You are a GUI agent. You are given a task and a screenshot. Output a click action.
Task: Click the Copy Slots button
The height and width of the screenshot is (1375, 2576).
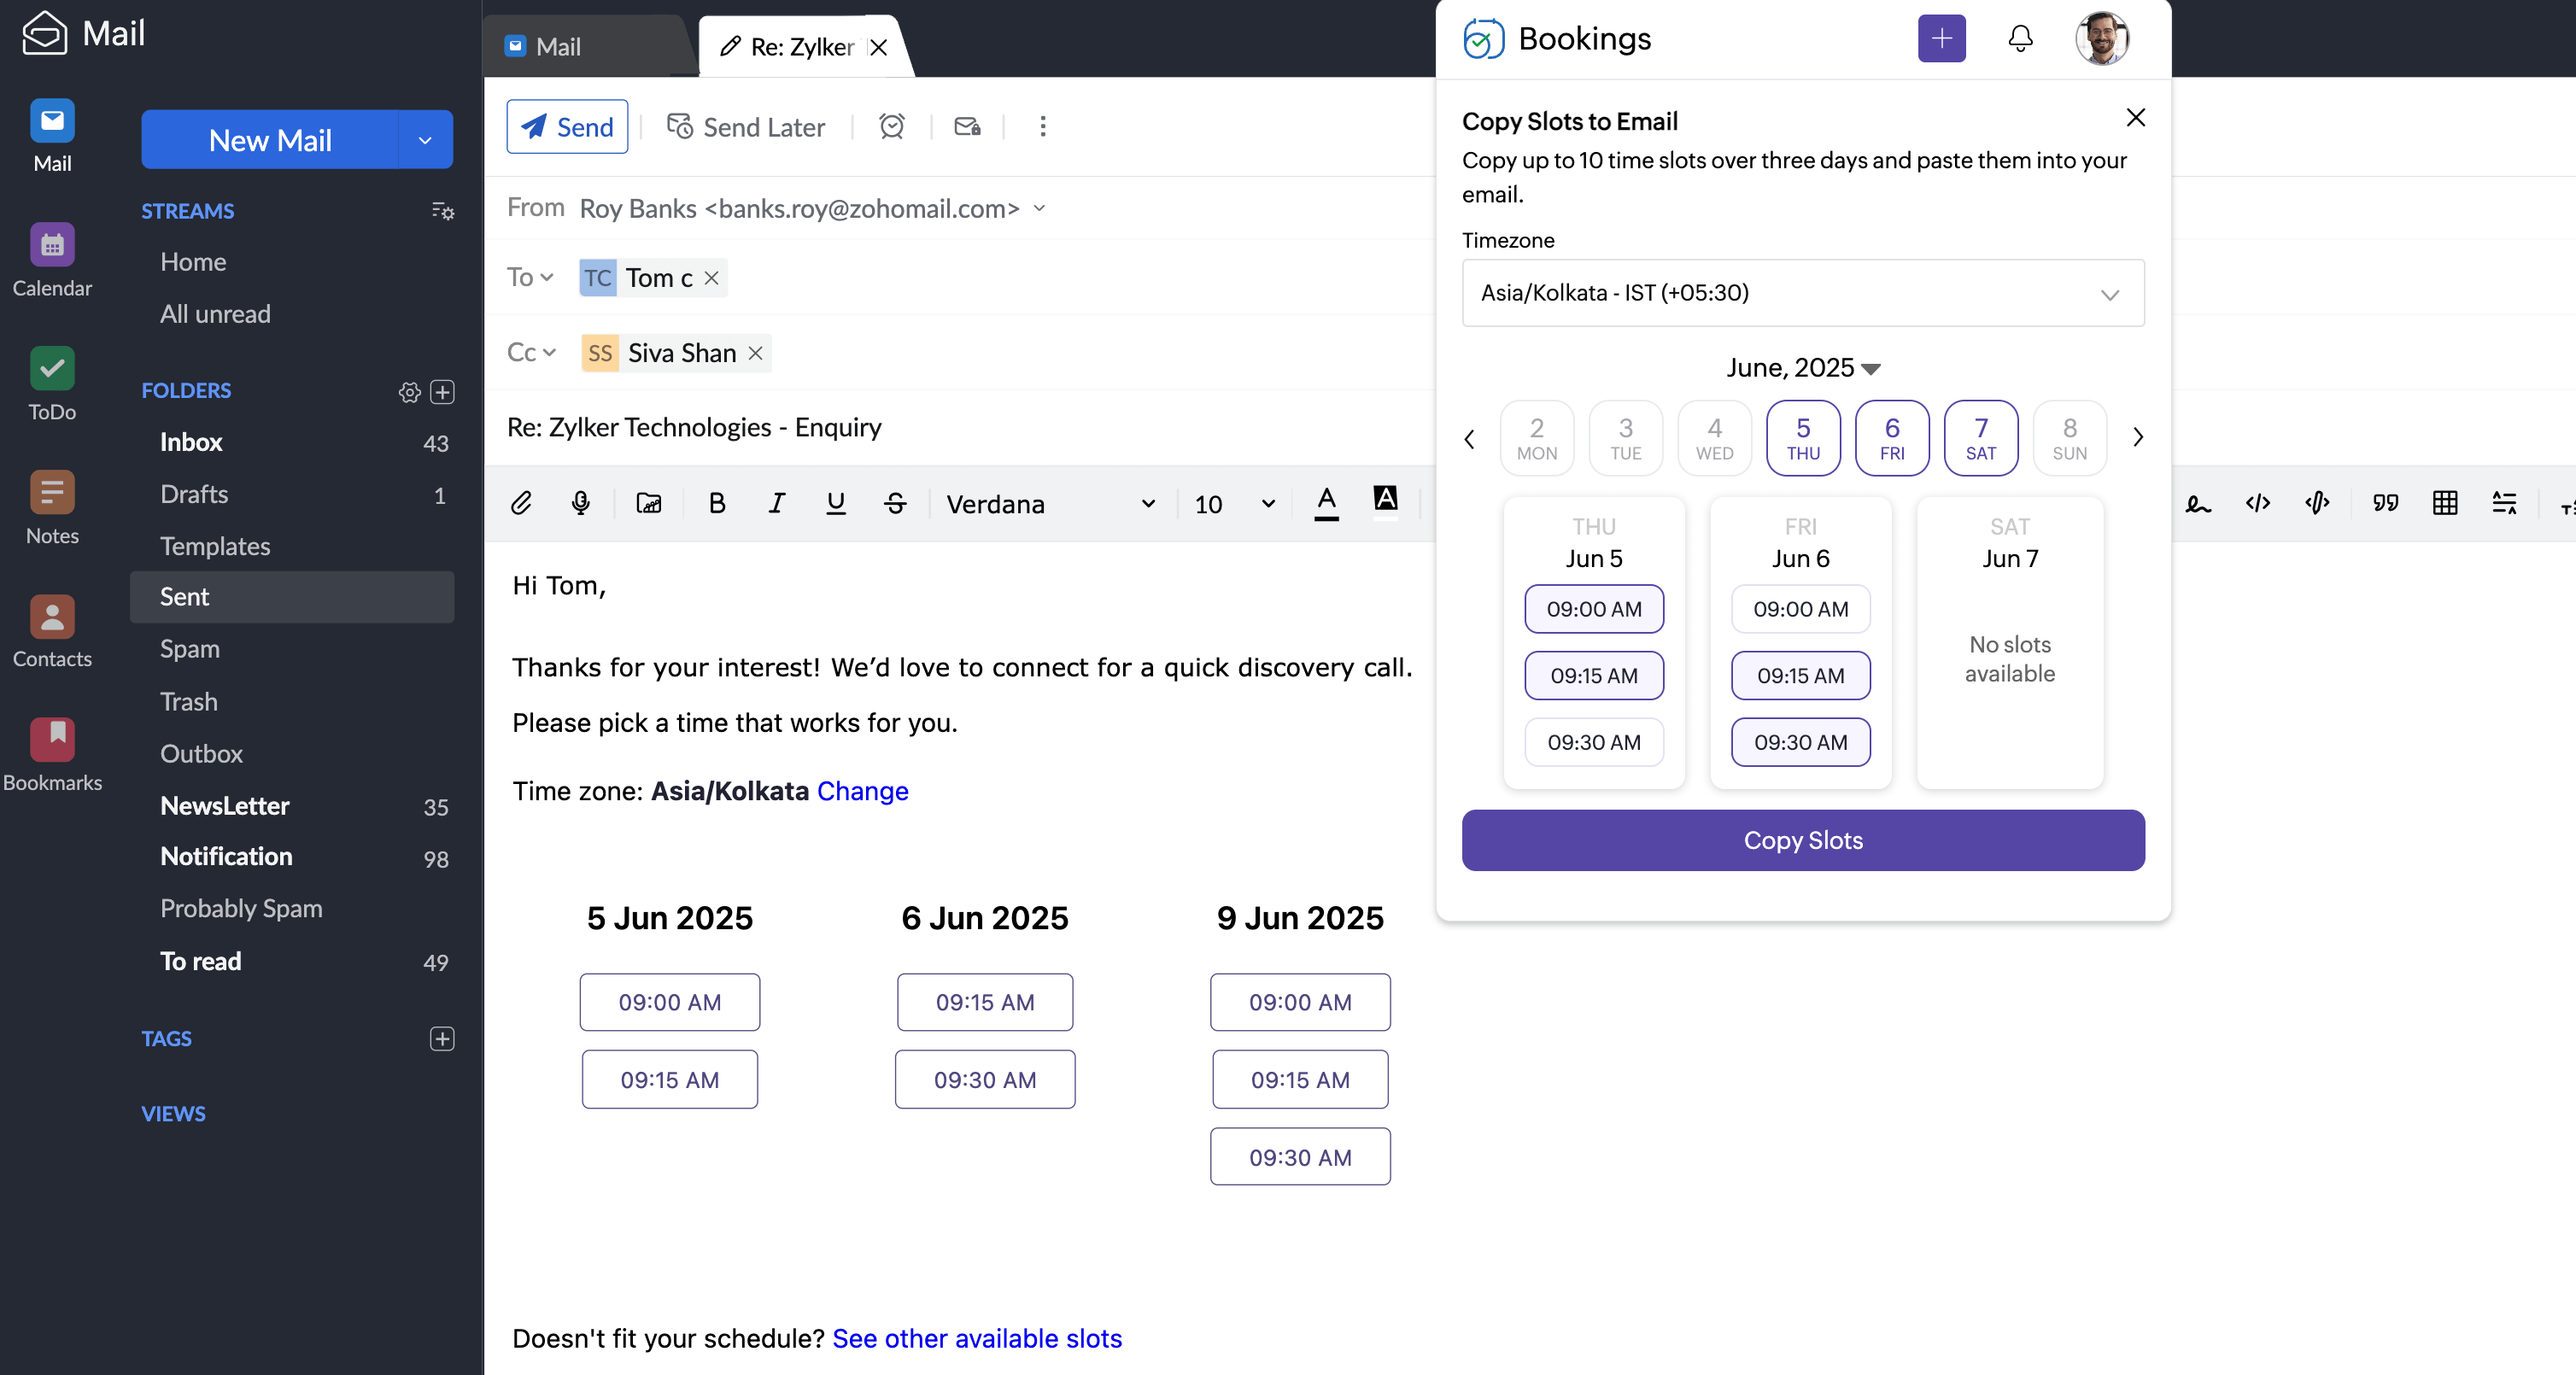[1802, 840]
